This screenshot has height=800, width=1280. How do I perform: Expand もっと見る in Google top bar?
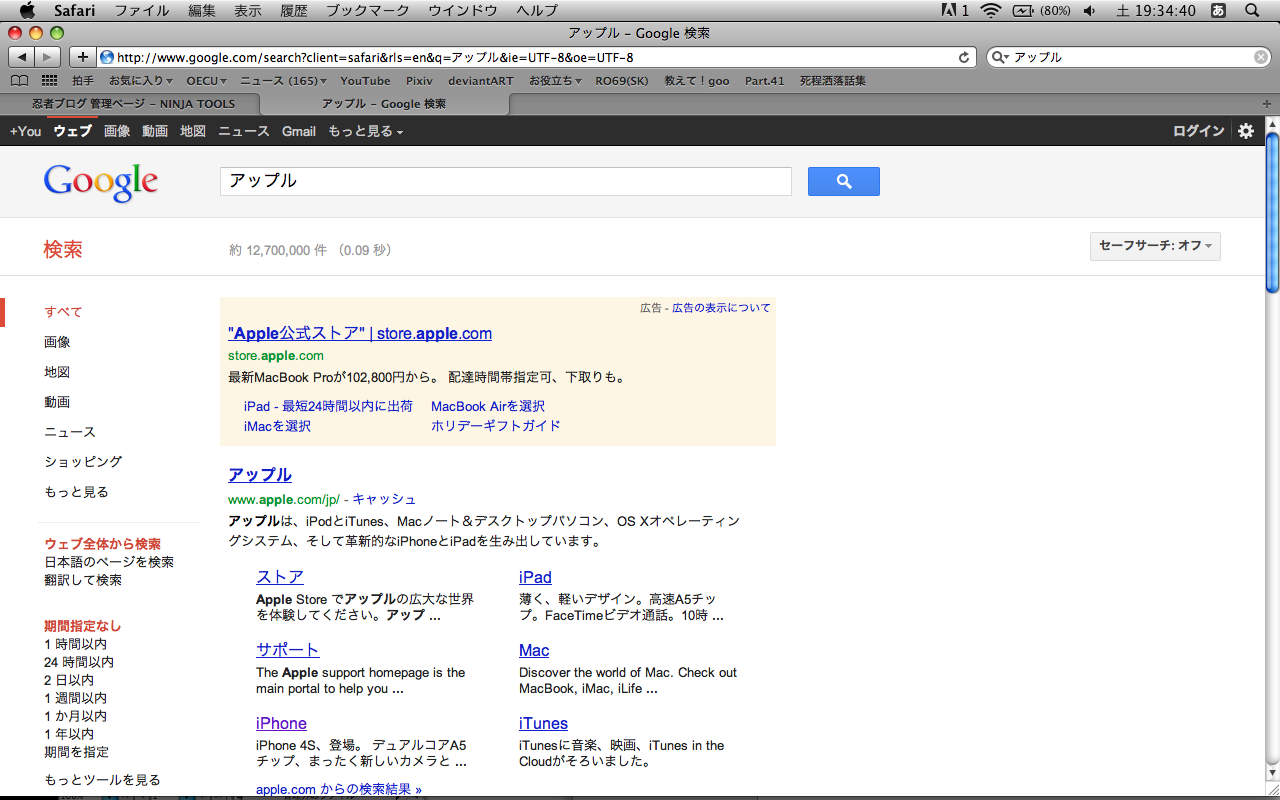365,131
